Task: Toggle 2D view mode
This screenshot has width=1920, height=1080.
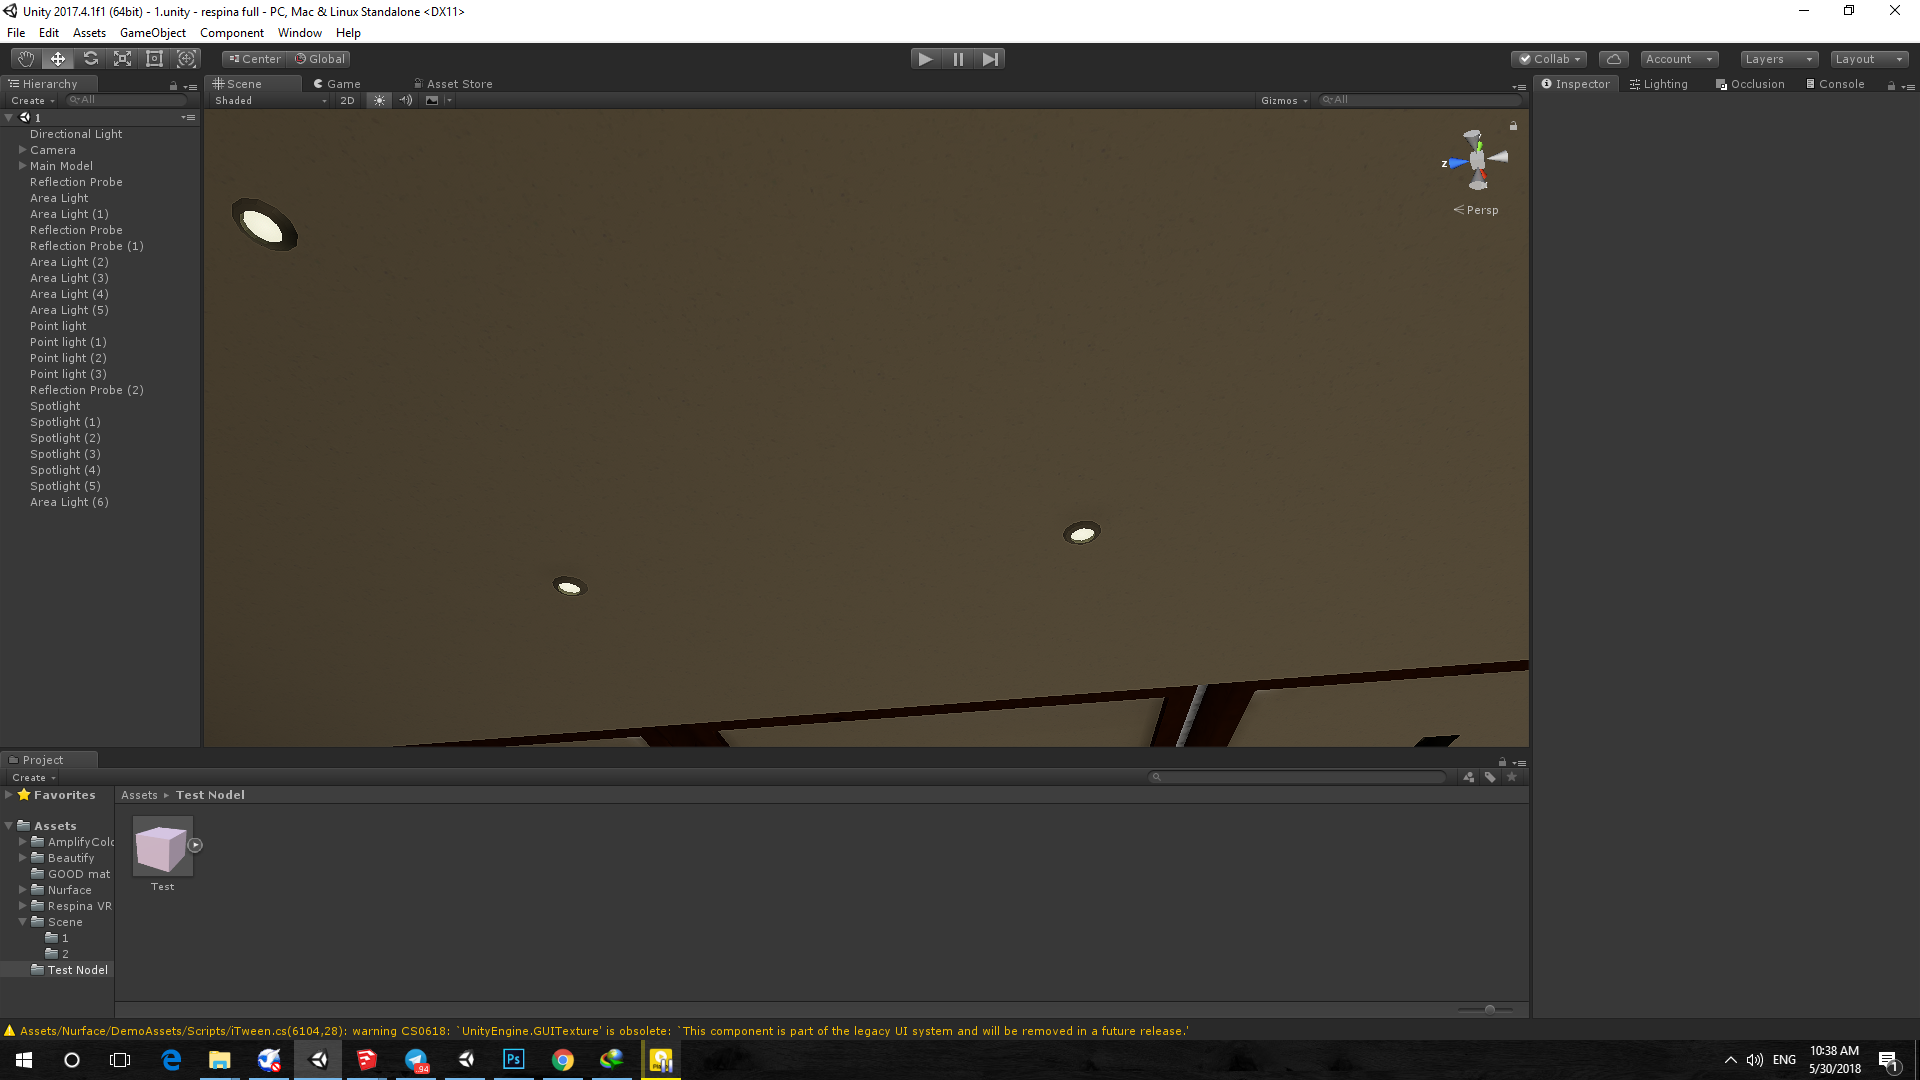Action: [347, 100]
